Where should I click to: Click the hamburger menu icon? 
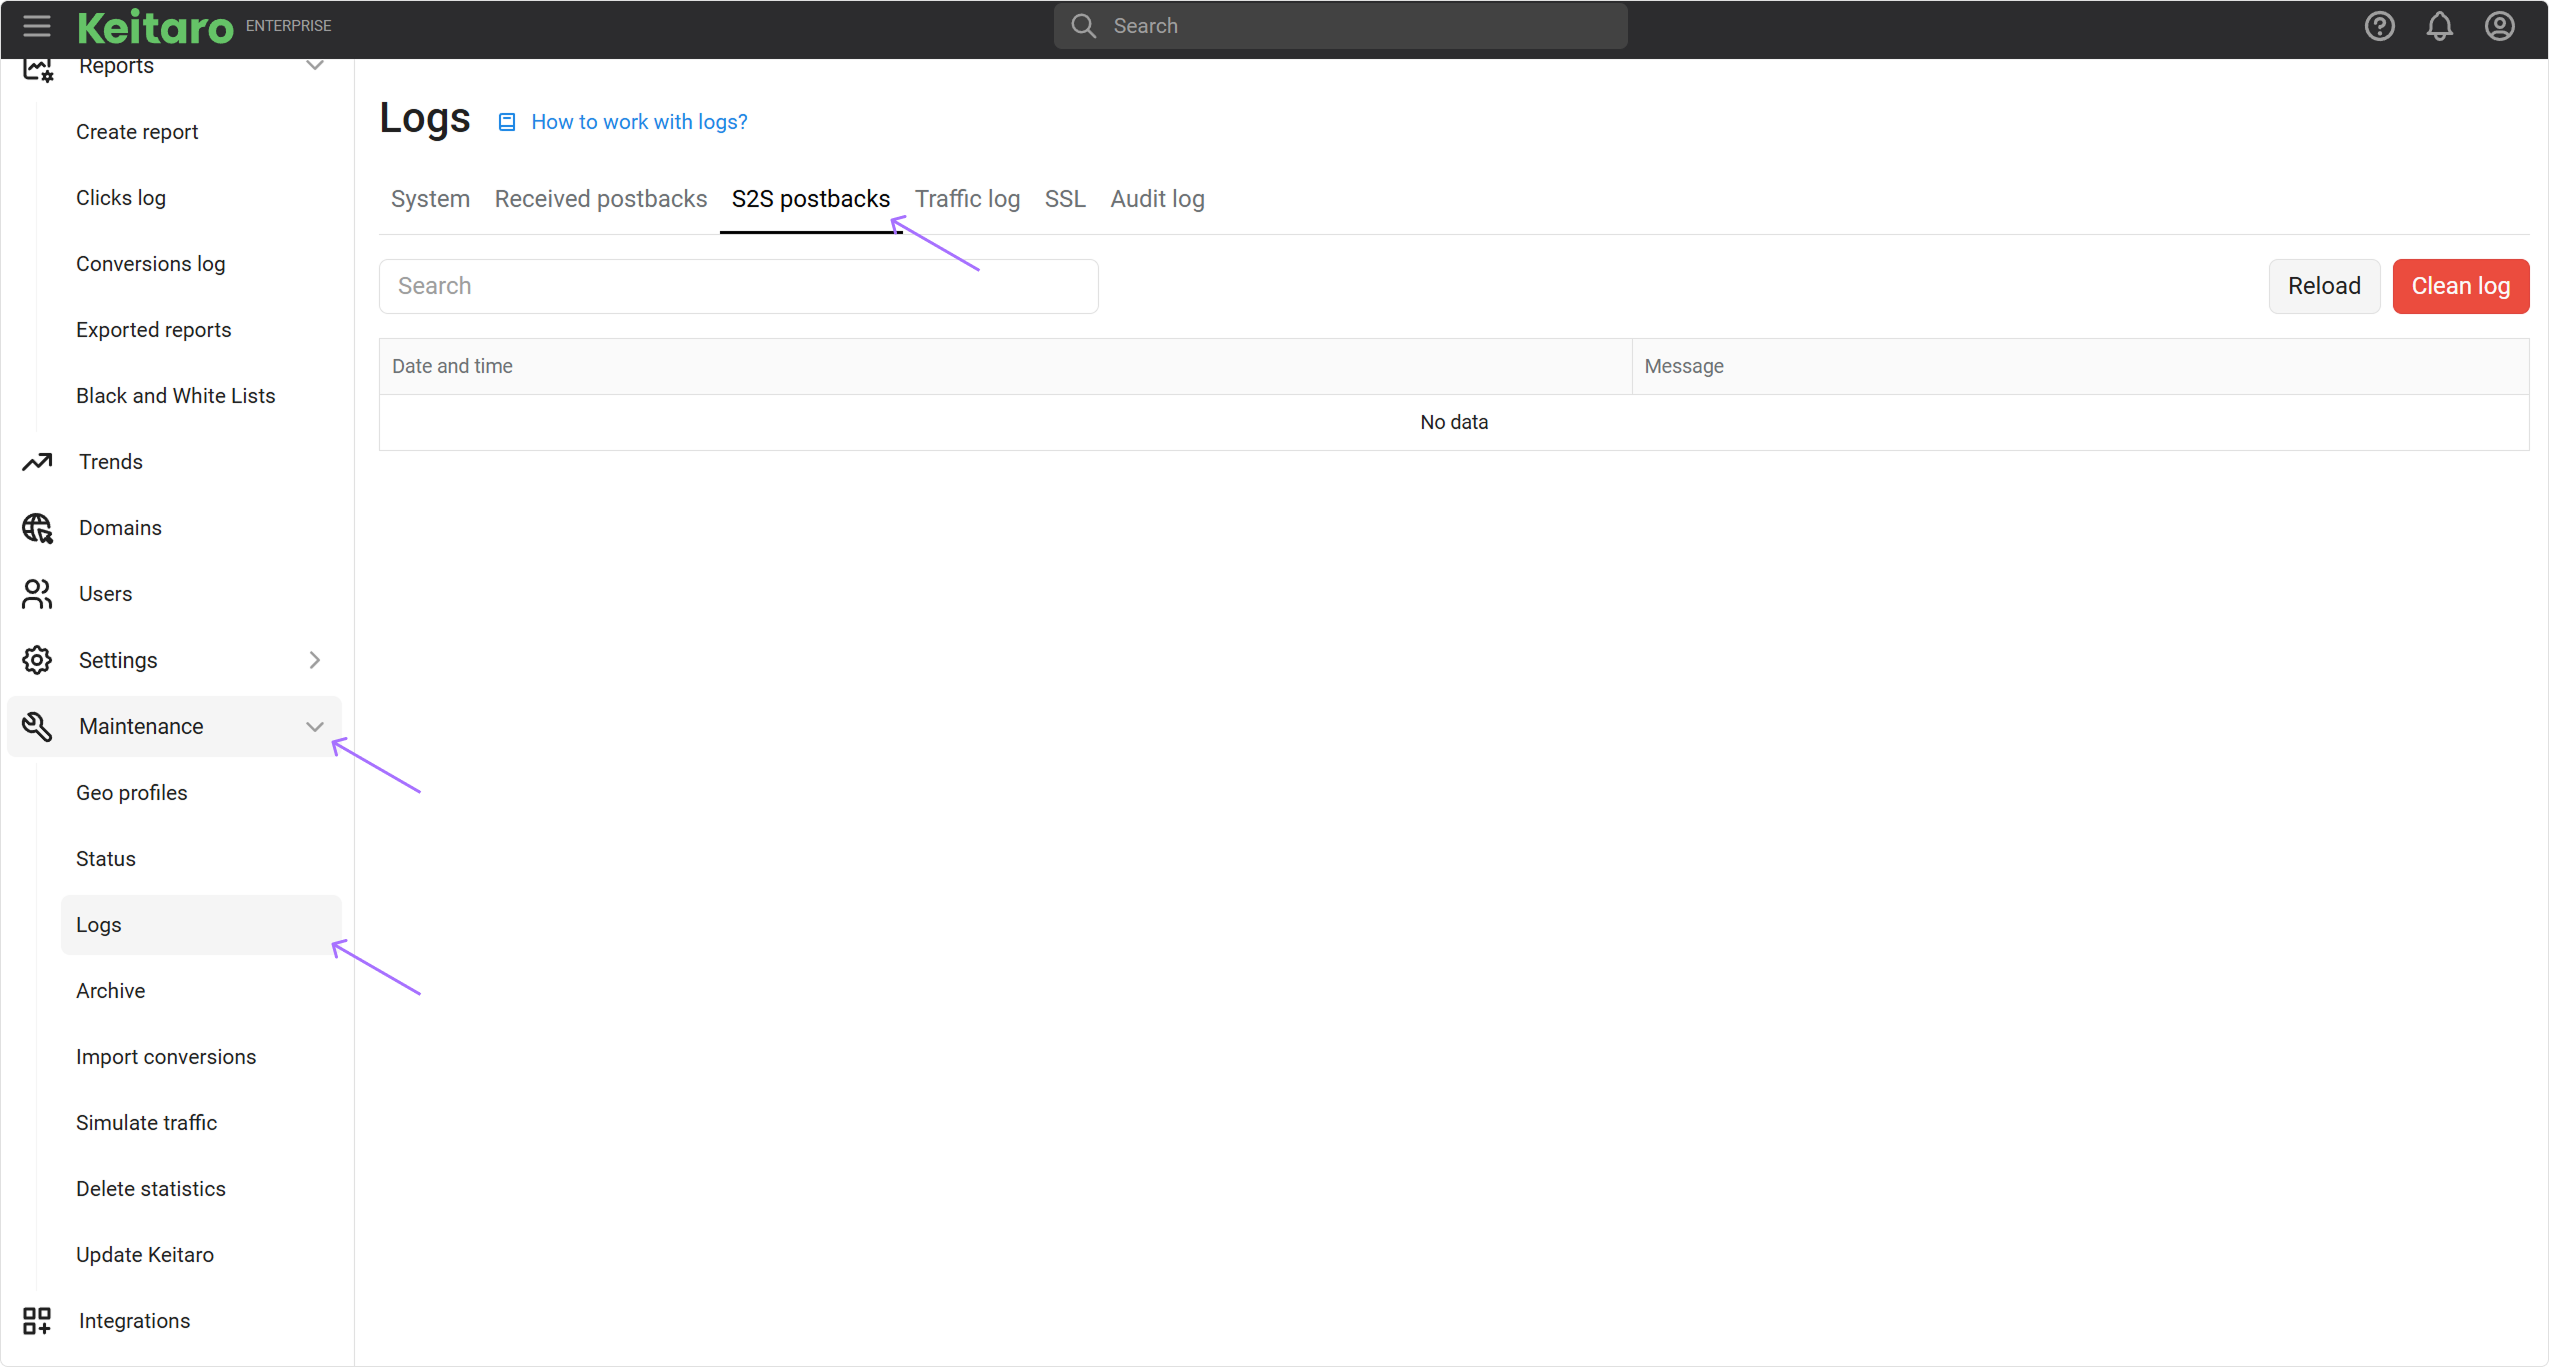coord(37,26)
